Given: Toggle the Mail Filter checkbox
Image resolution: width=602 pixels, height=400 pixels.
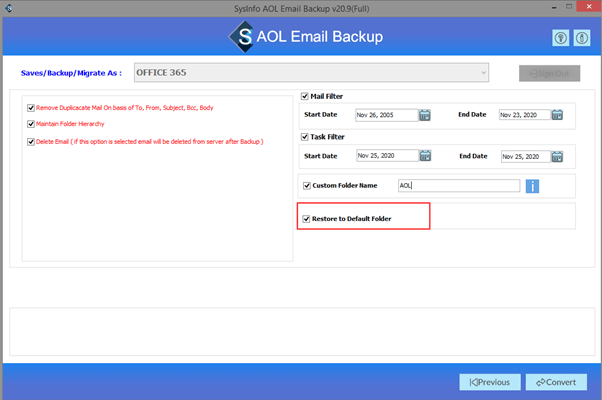Looking at the screenshot, I should (305, 96).
